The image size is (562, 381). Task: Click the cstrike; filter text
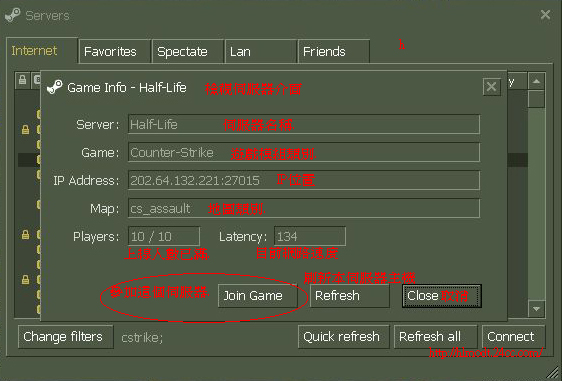(x=142, y=338)
